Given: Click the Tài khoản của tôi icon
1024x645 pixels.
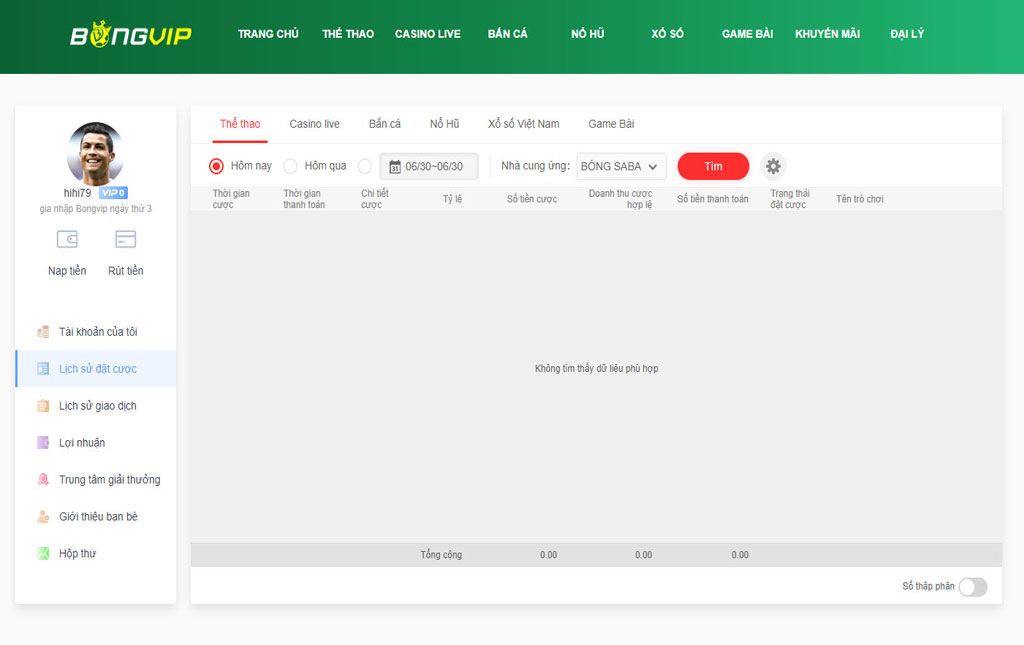Looking at the screenshot, I should [43, 332].
